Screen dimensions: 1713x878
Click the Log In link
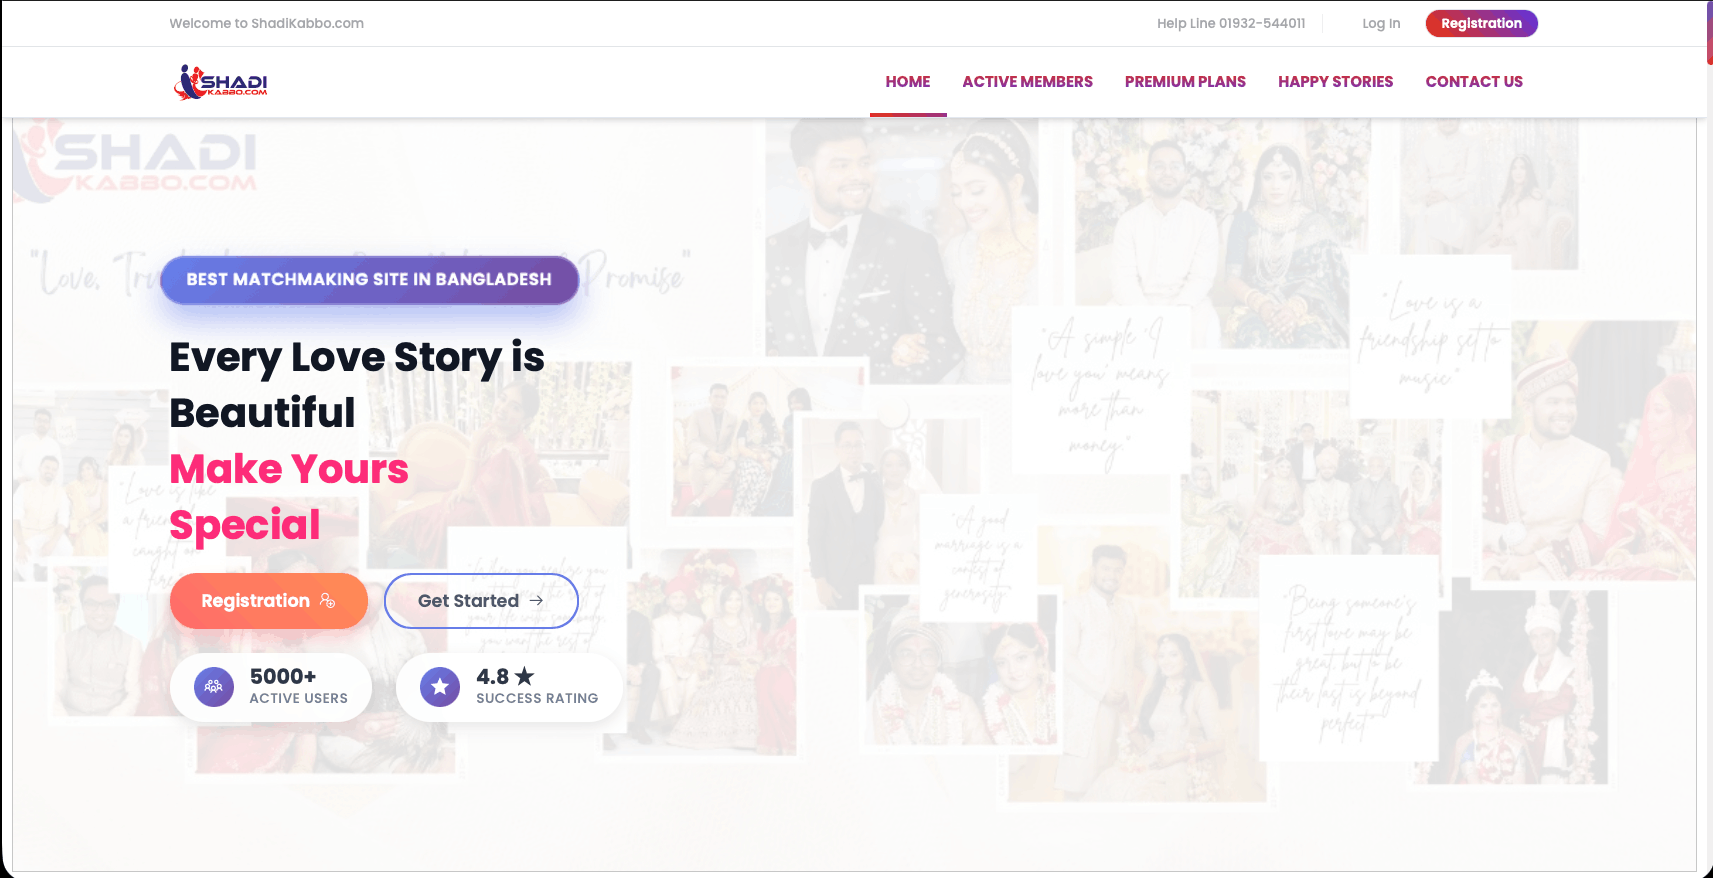1381,23
